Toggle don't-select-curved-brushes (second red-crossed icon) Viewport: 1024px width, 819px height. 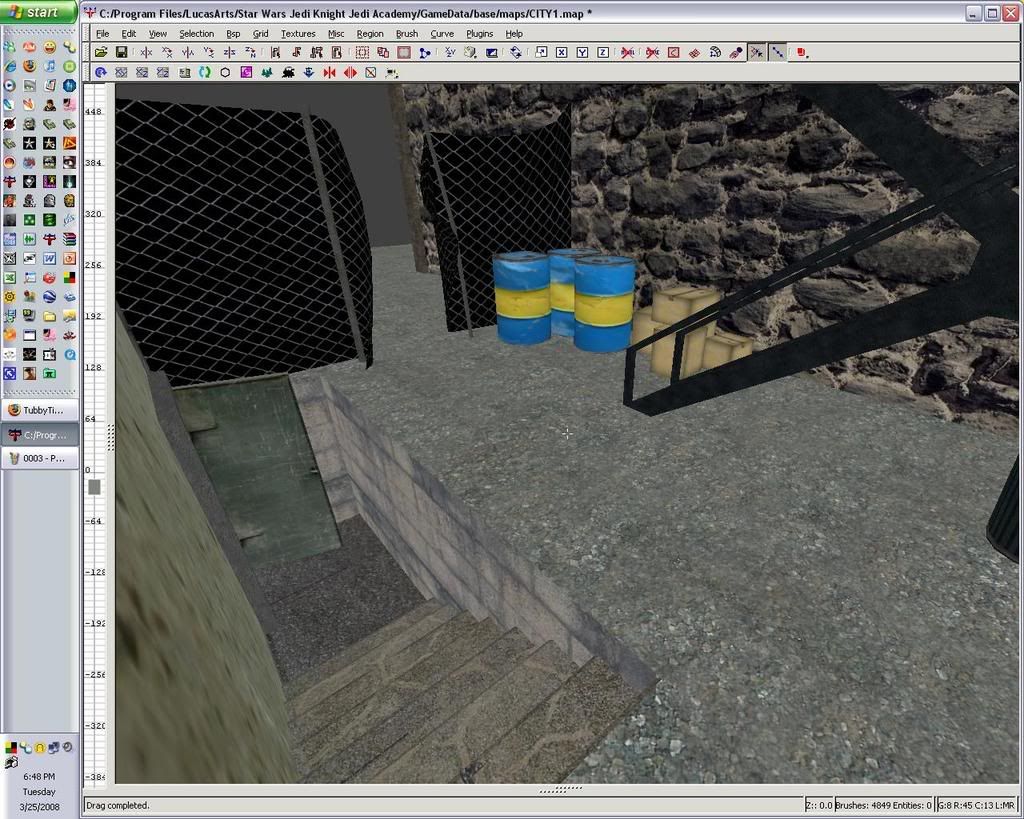click(x=652, y=52)
